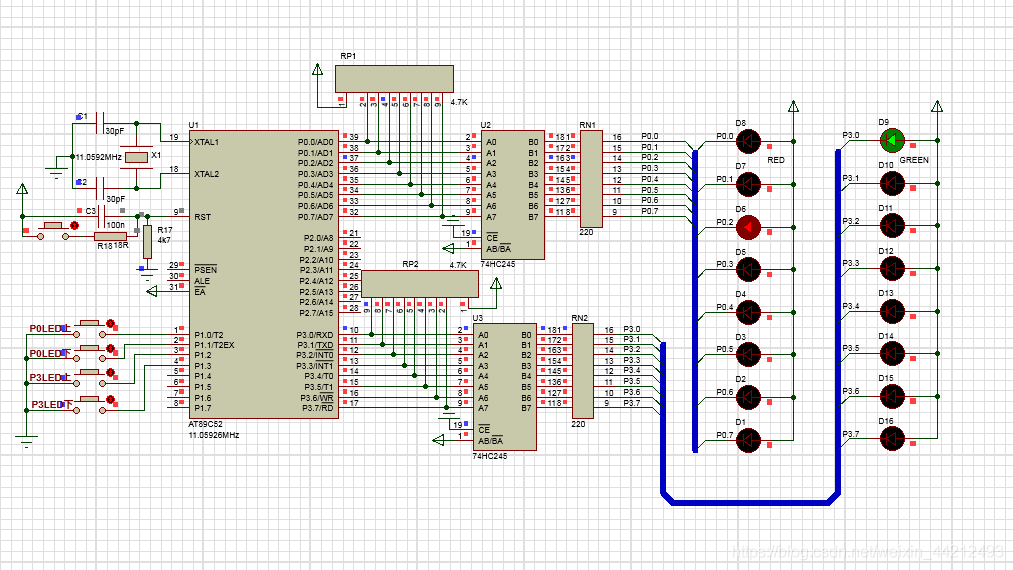Click the RN2 220 resistor network
1013x570 pixels.
582,370
